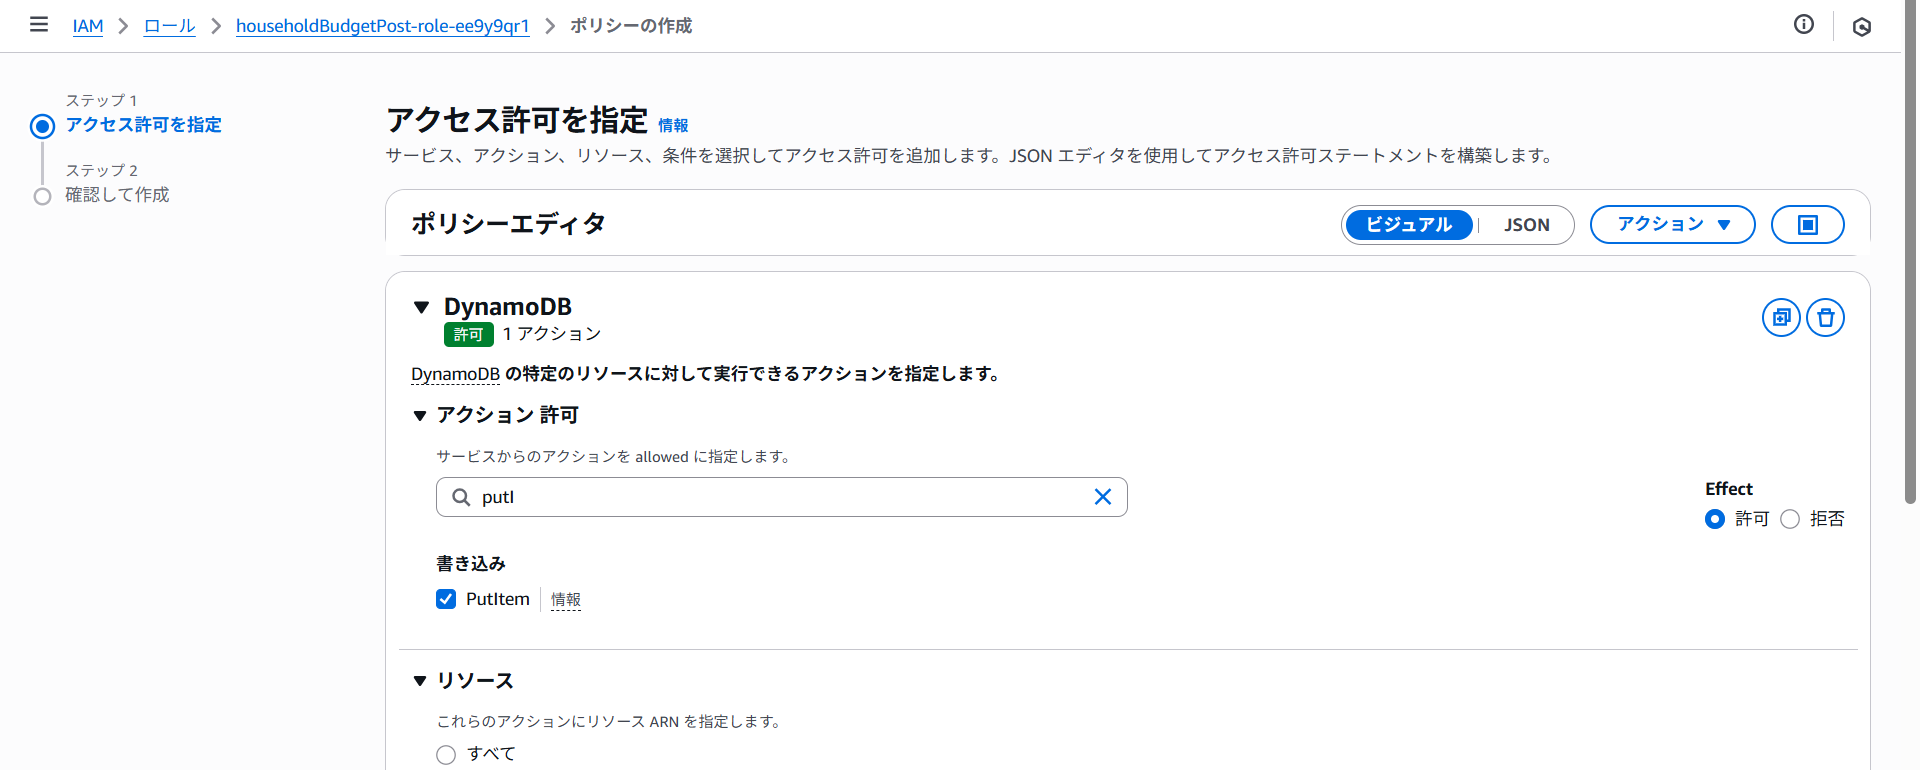Click the info circle icon in header
This screenshot has width=1920, height=770.
click(x=1803, y=25)
